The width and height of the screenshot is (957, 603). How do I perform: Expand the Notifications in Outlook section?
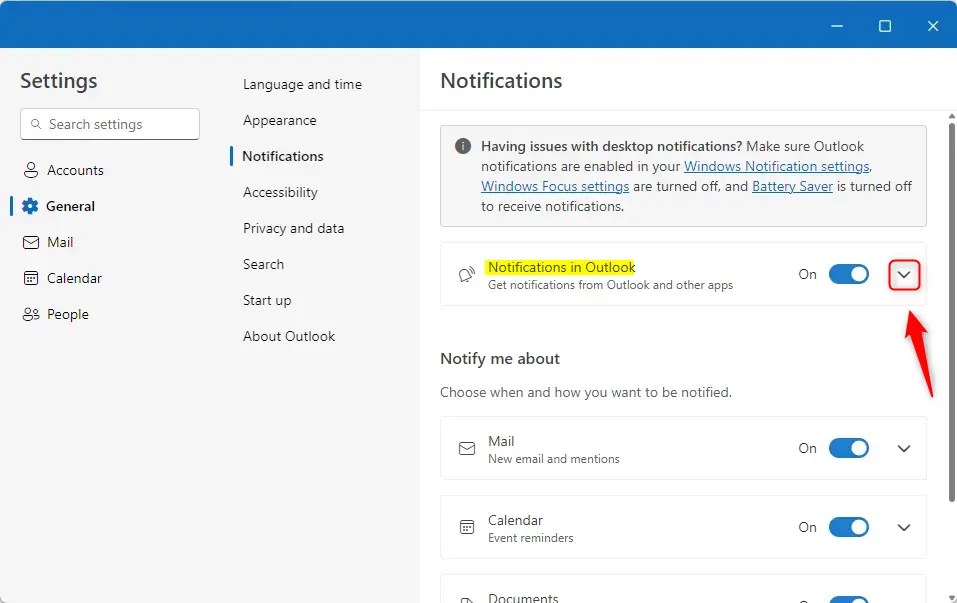903,274
